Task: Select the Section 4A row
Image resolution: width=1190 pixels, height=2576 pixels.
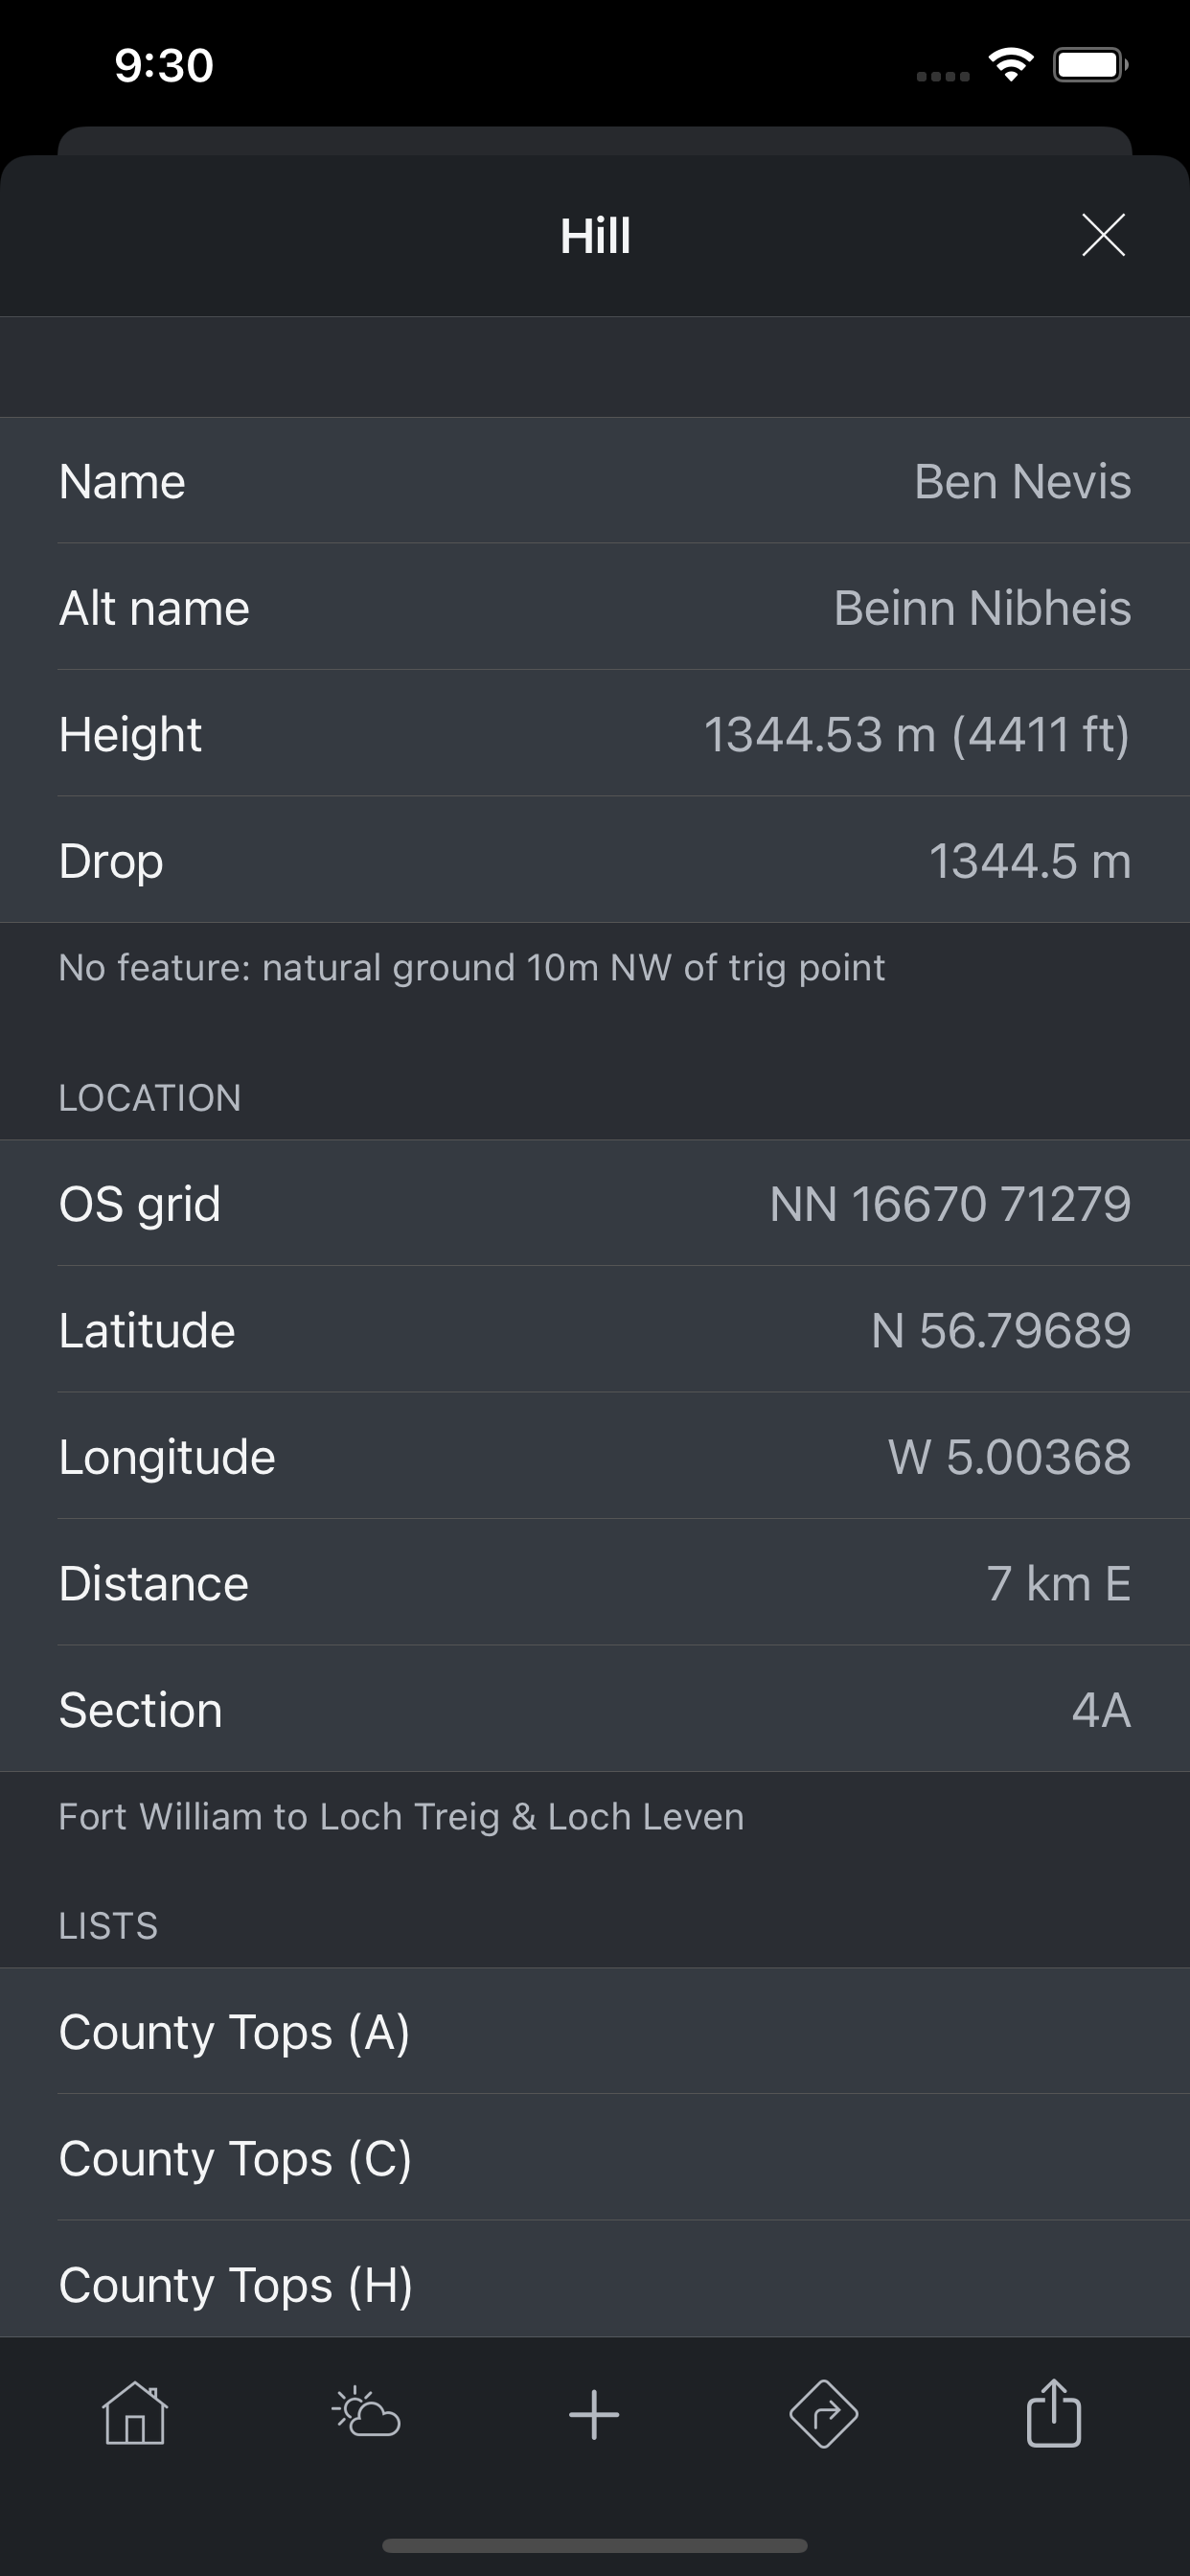Action: pos(594,1709)
